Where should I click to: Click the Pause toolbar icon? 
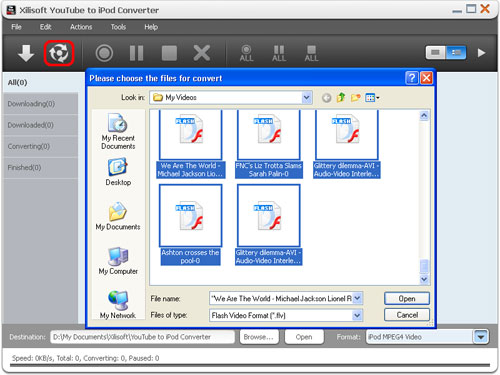click(136, 53)
